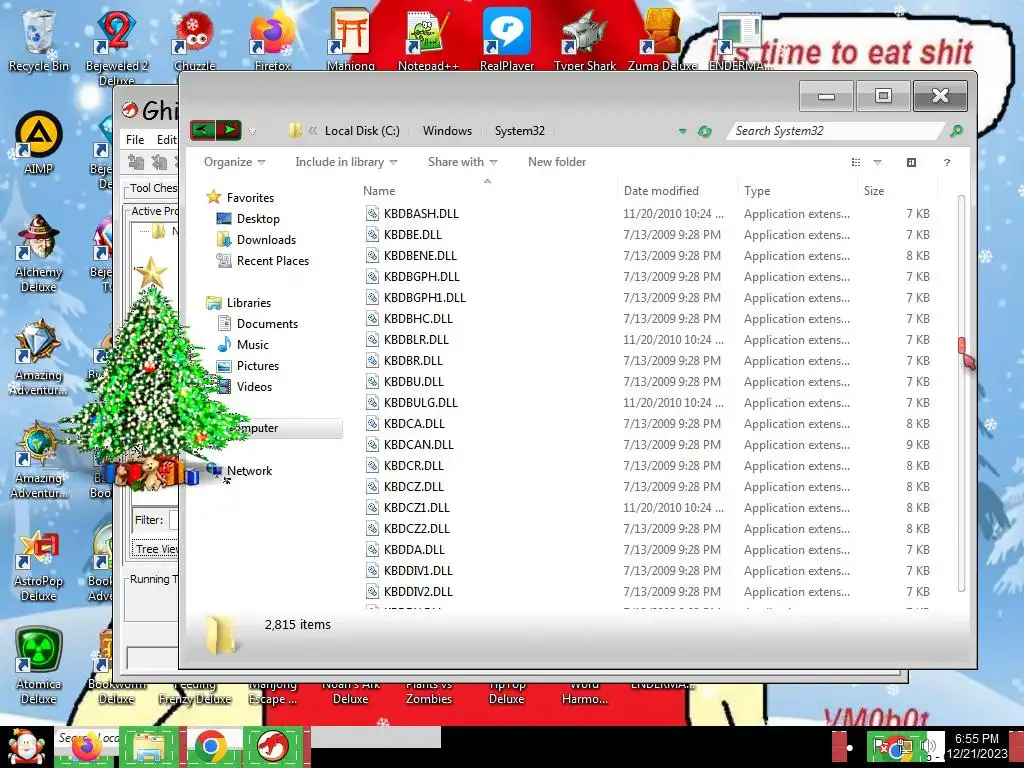Open the Organize menu
The image size is (1024, 768).
point(234,162)
